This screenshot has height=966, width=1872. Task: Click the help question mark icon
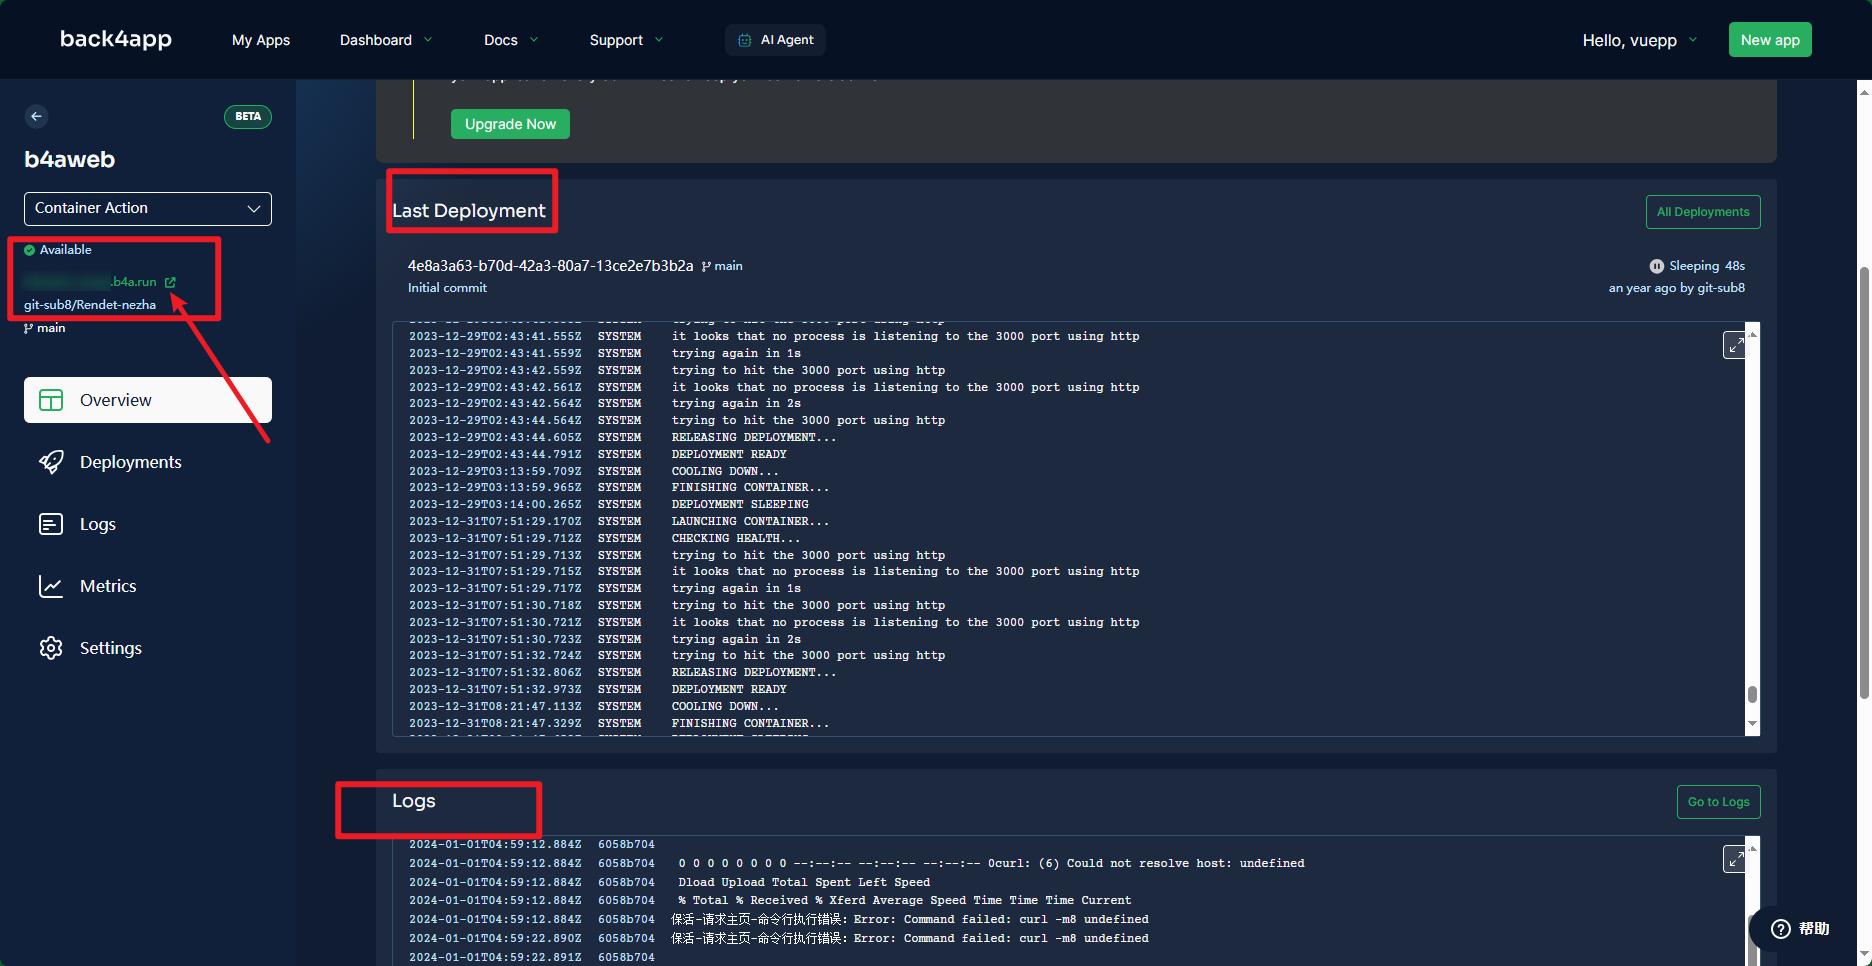click(1781, 929)
